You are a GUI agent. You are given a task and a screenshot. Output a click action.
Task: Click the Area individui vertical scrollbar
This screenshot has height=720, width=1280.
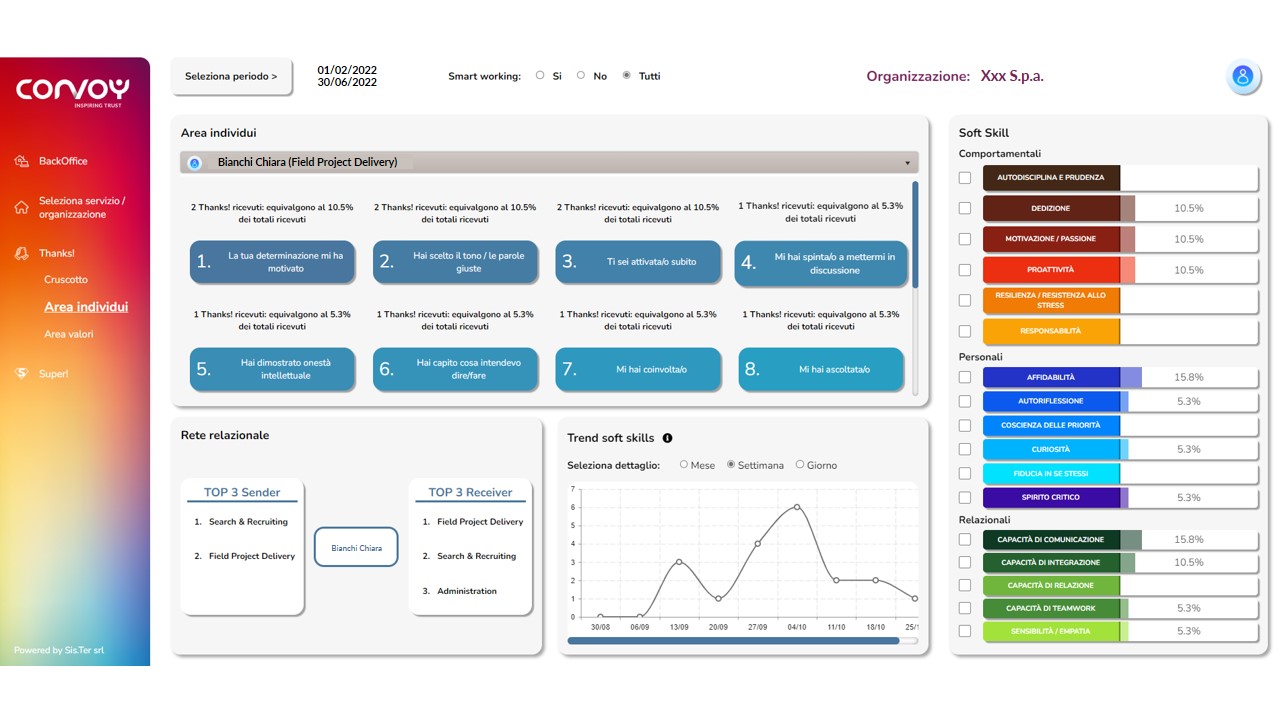pos(915,235)
